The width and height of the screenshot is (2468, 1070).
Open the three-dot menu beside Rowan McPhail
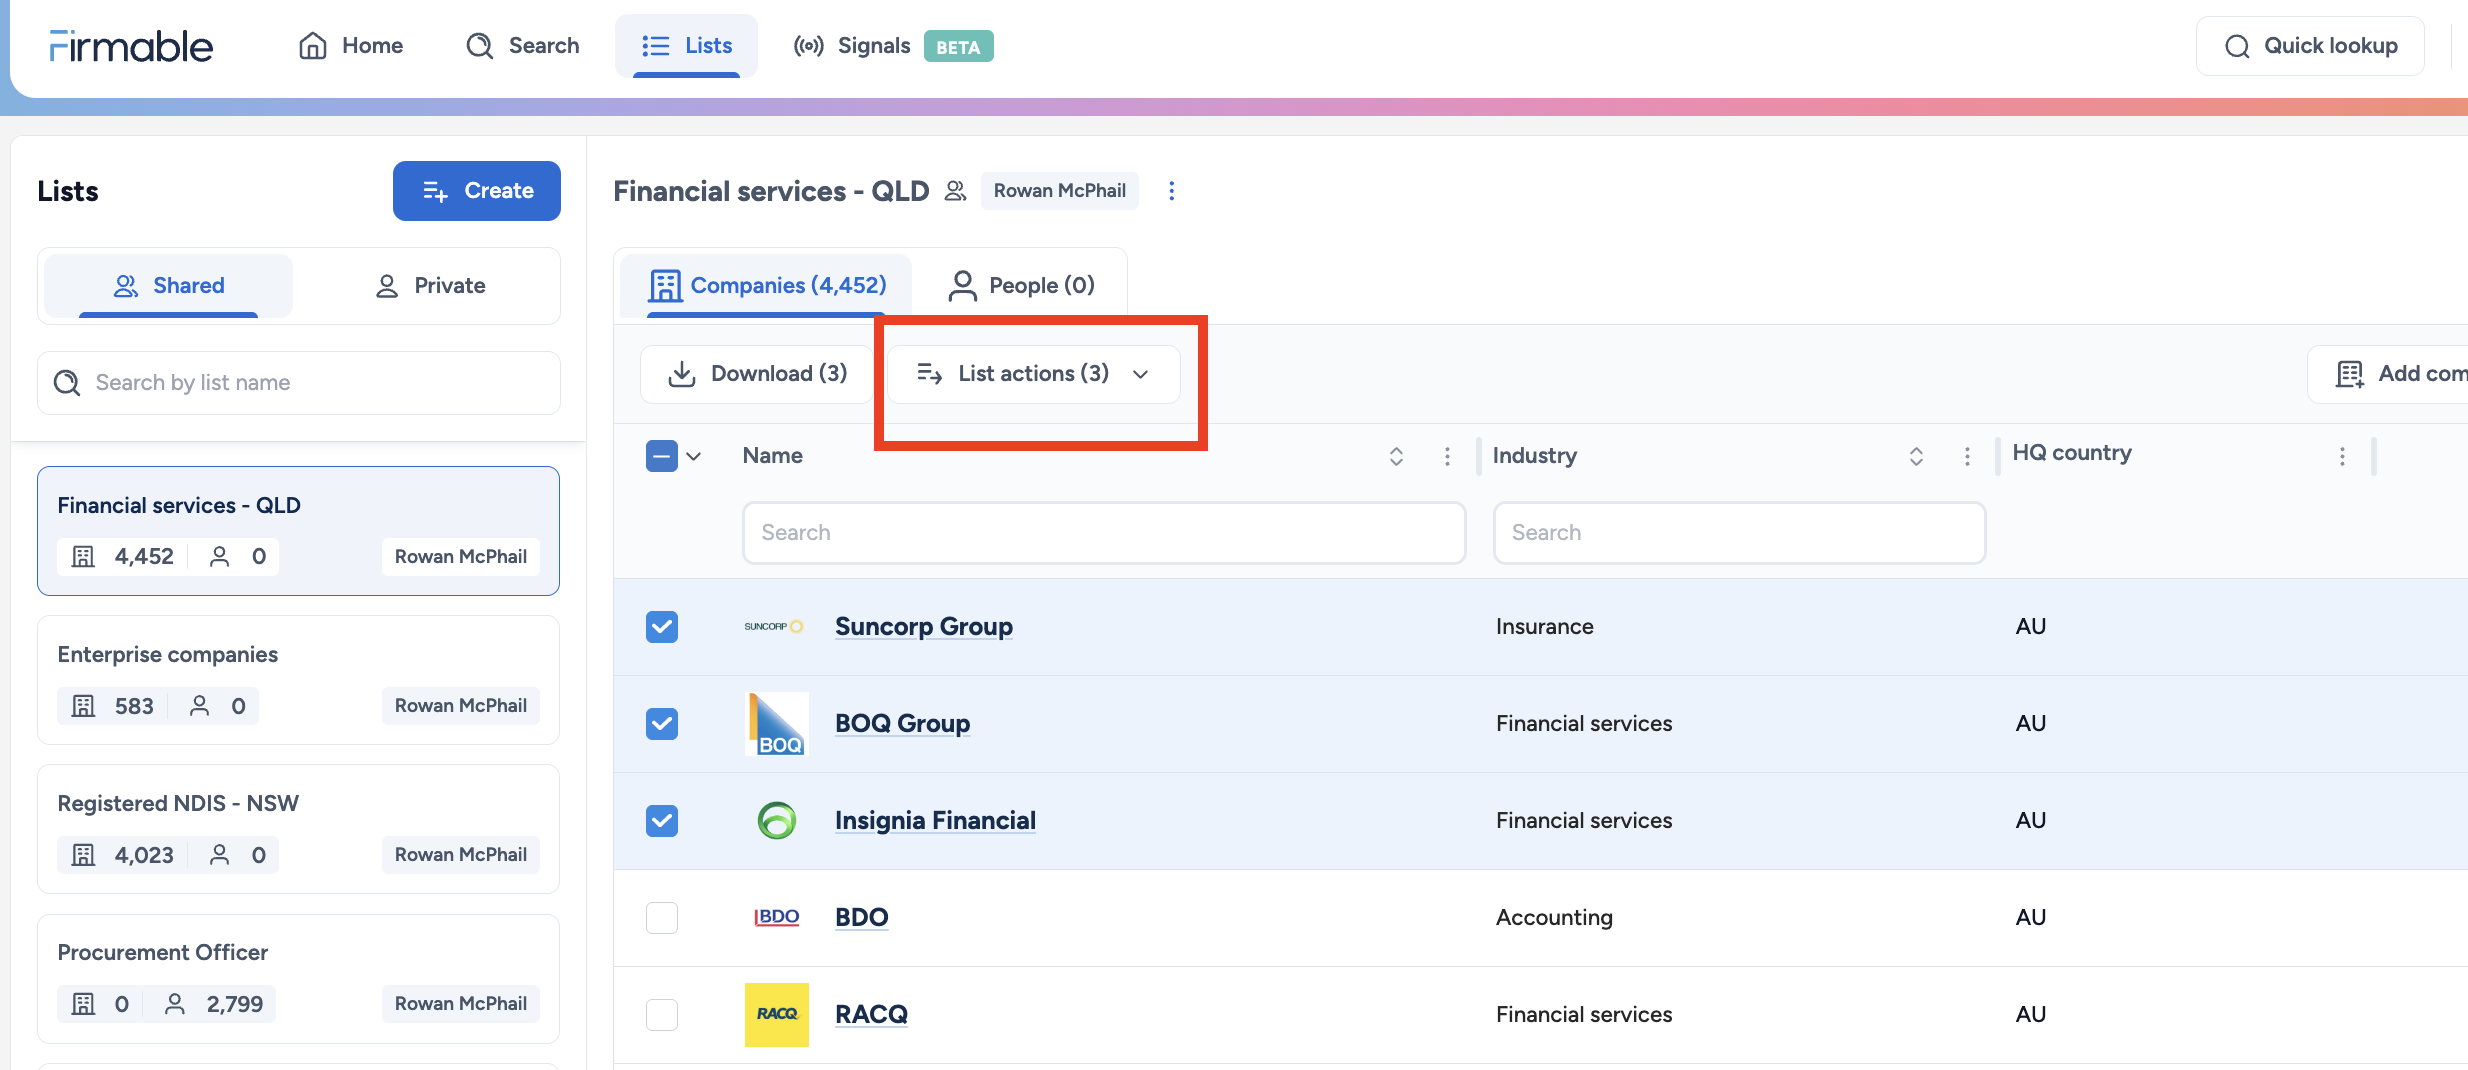tap(1171, 191)
